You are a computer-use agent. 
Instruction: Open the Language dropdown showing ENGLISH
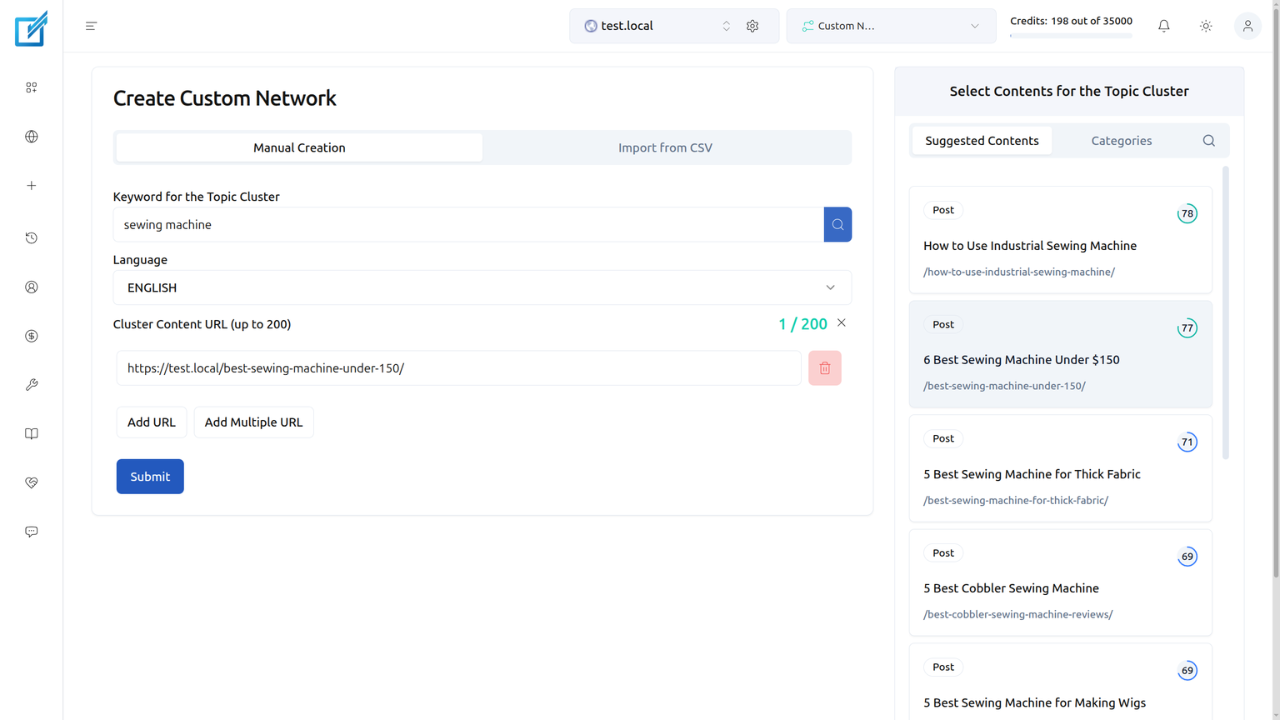click(x=482, y=287)
